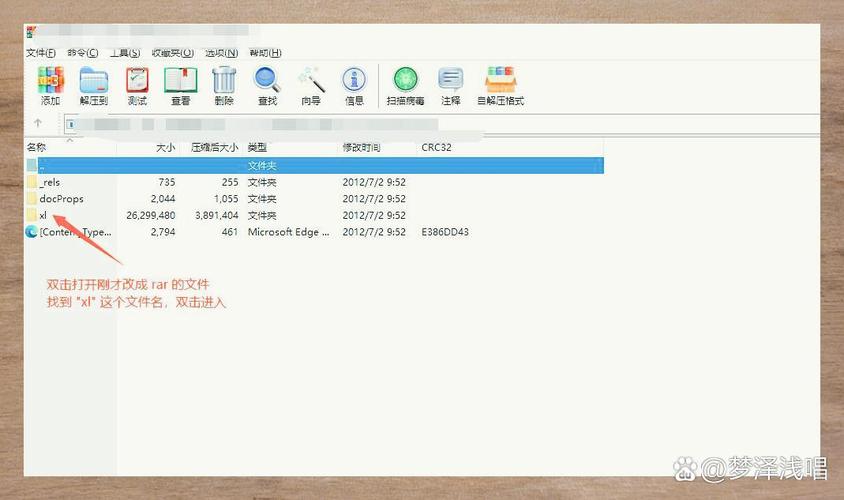The width and height of the screenshot is (844, 500).
Task: Click the WinRAR title bar app icon
Action: 31,32
